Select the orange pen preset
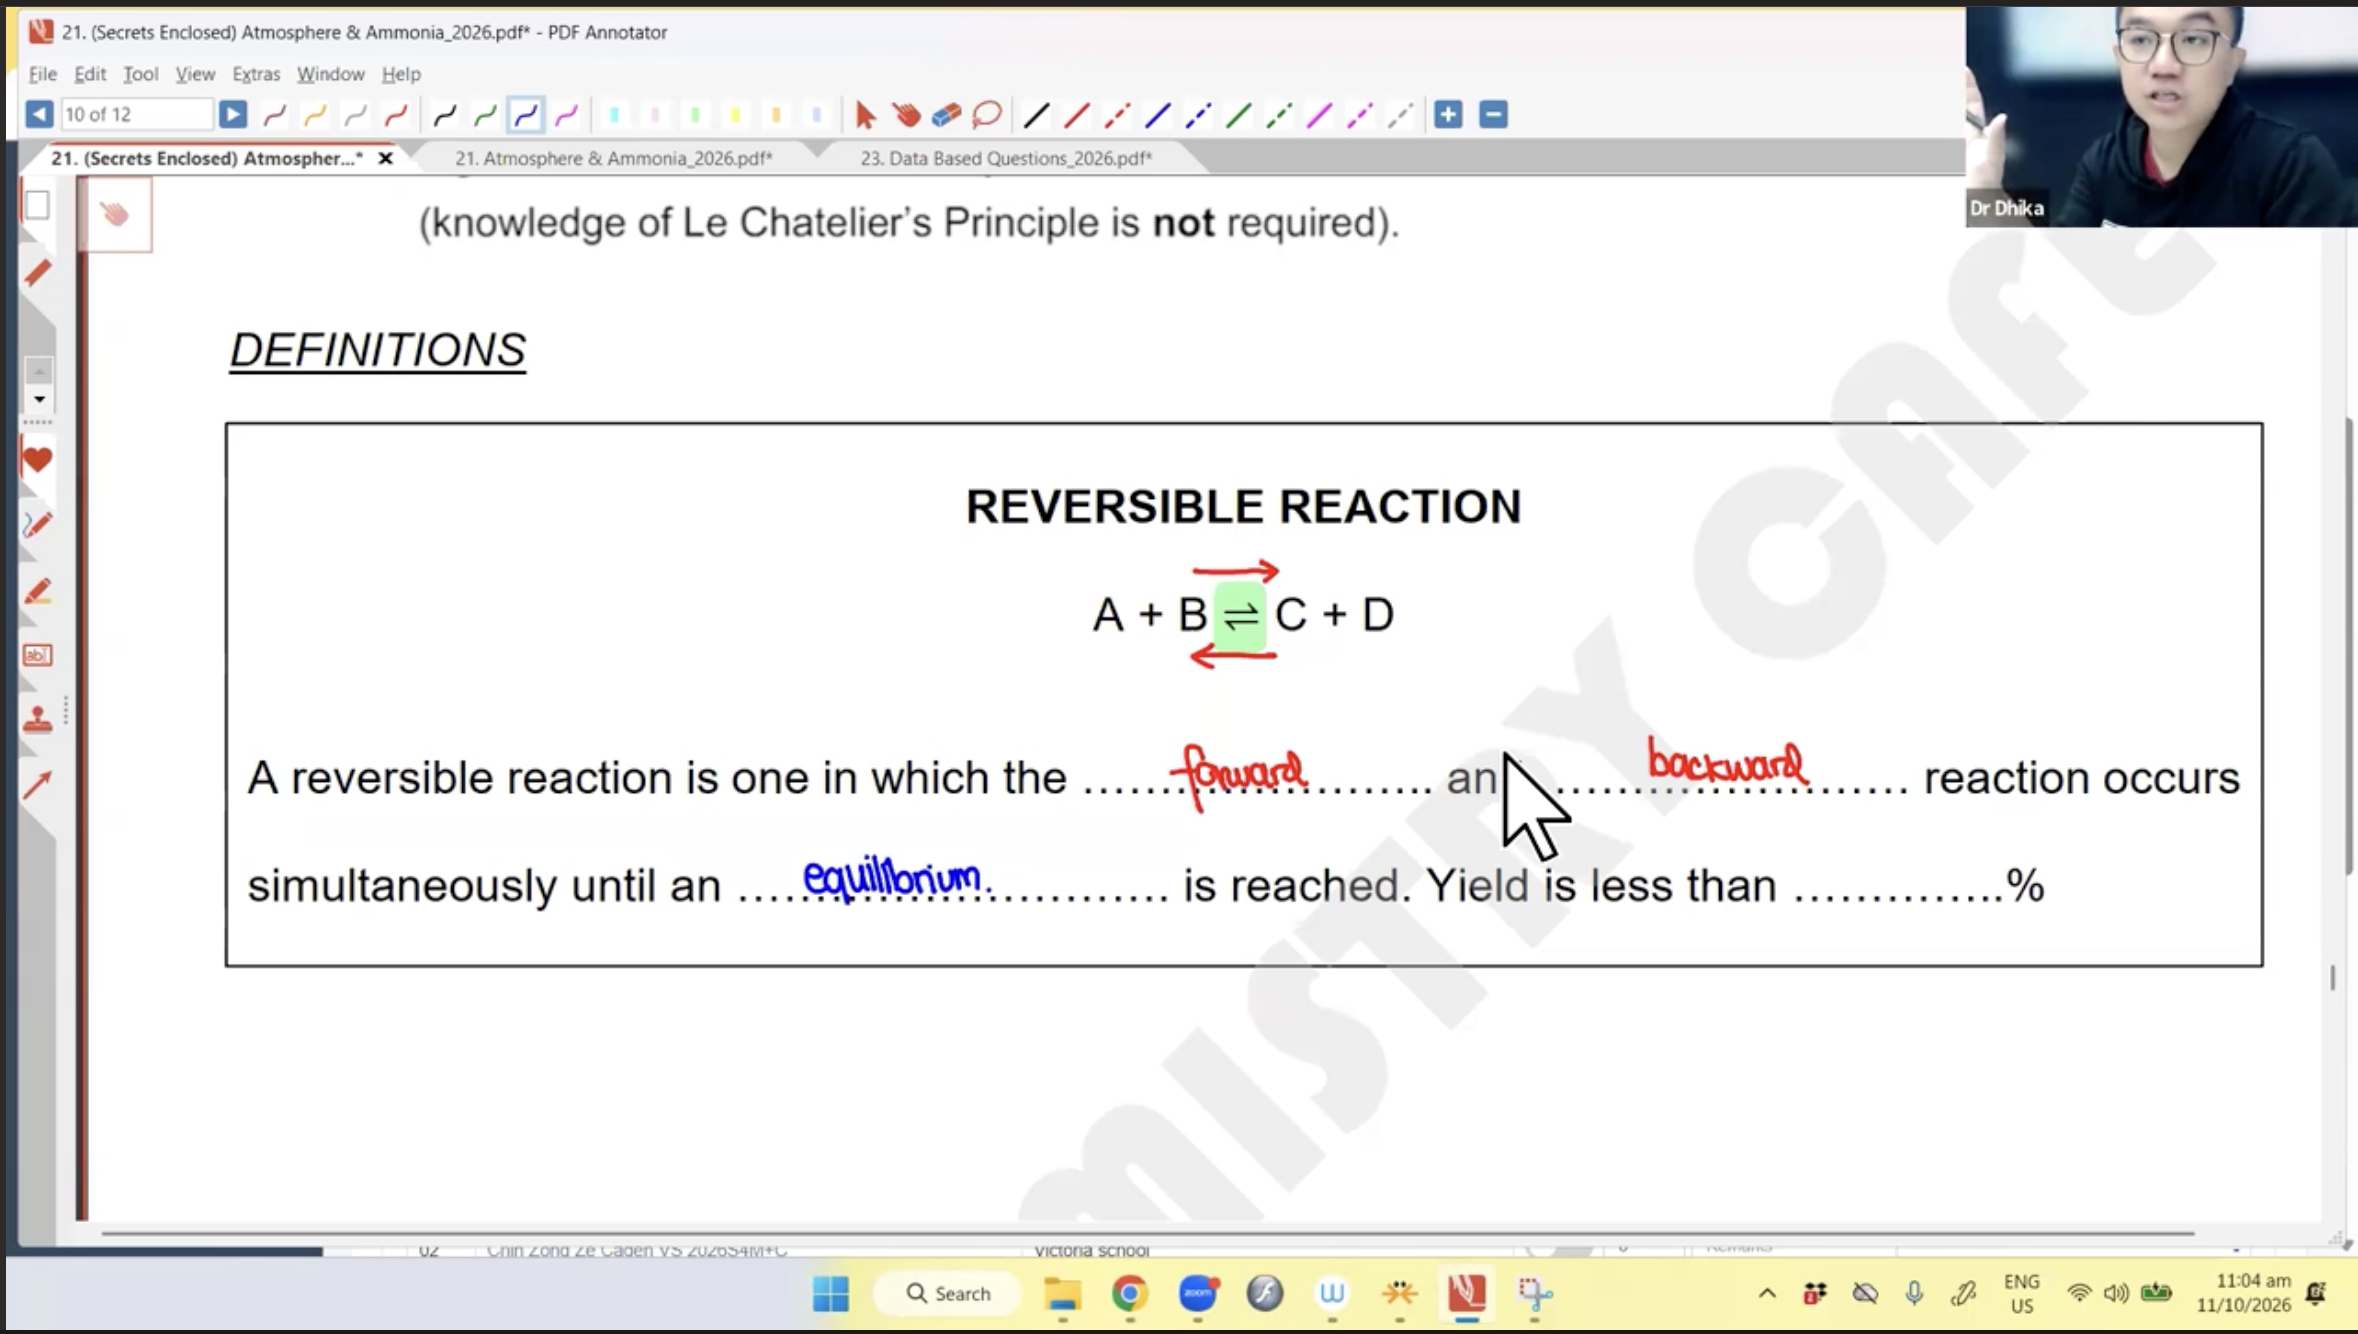The width and height of the screenshot is (2358, 1334). [315, 115]
